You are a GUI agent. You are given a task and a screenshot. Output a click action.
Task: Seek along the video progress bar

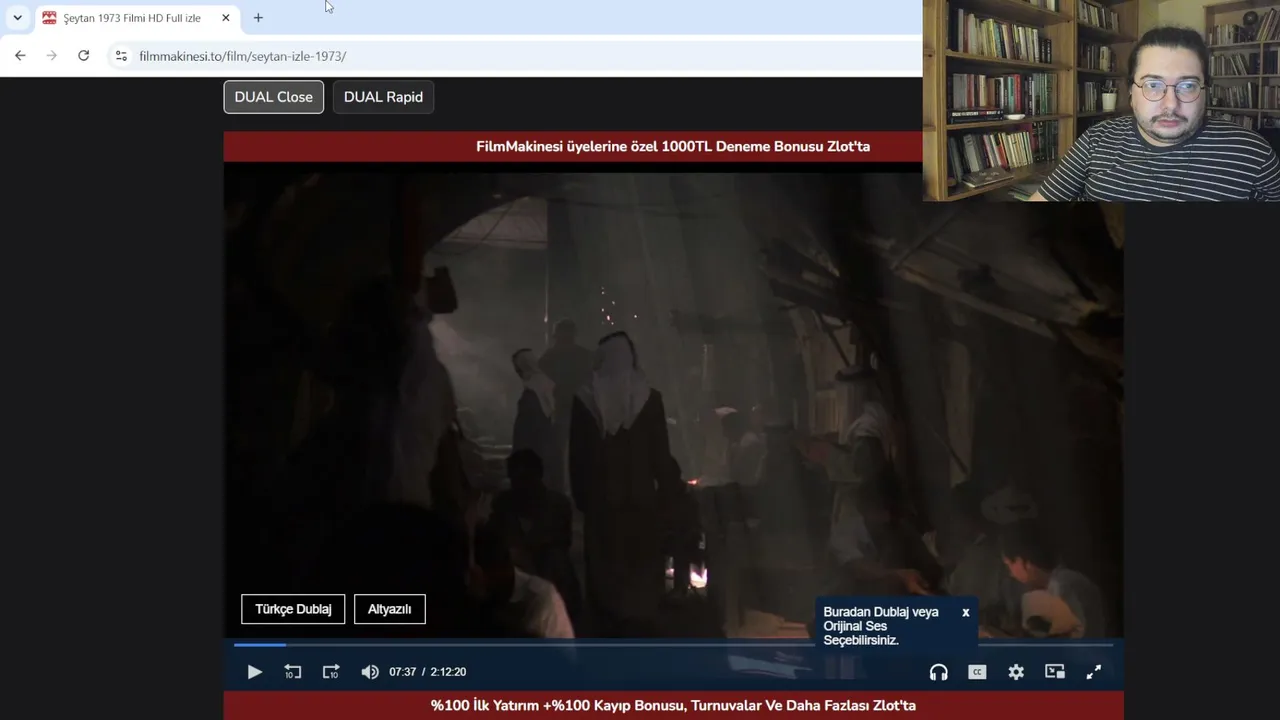(x=673, y=645)
